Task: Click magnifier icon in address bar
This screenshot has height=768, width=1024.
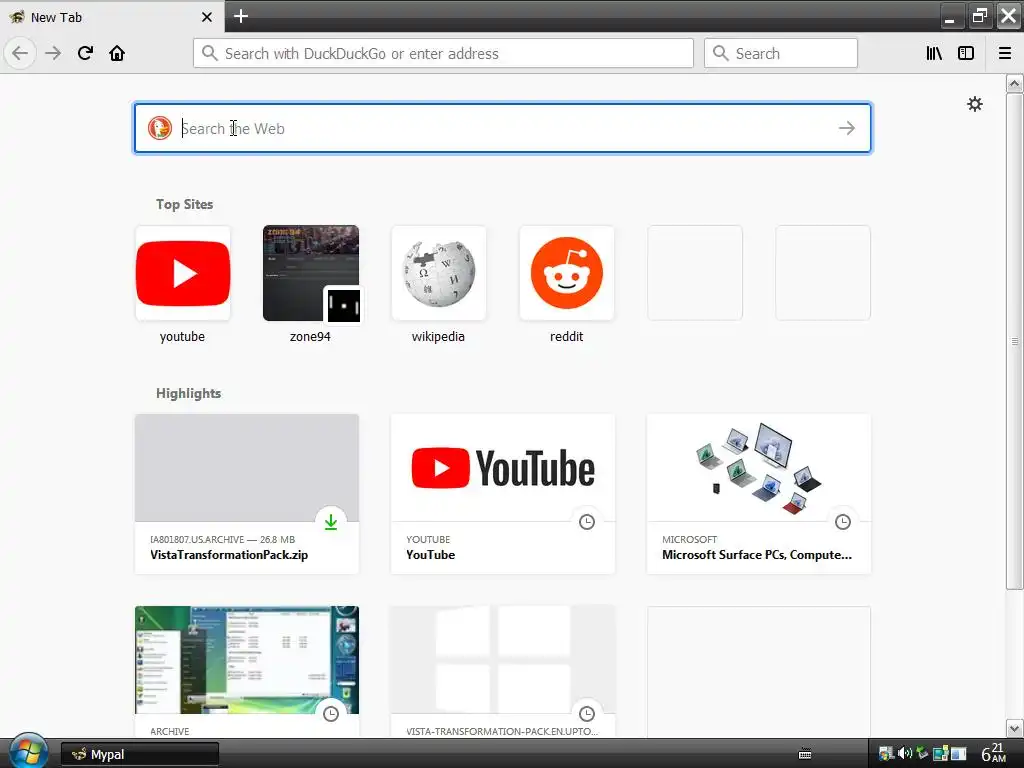Action: pyautogui.click(x=209, y=53)
